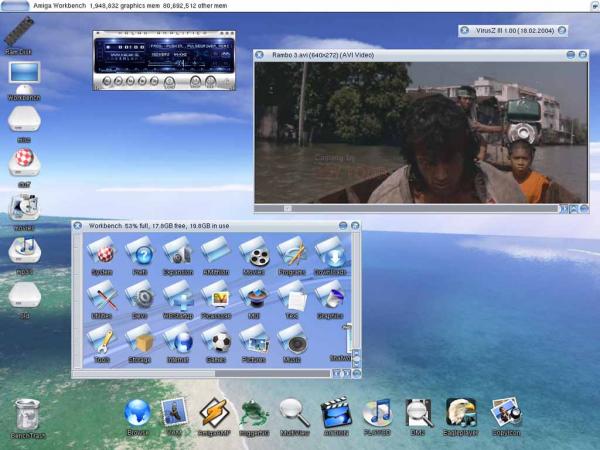Click stop button in audio player

[x=142, y=81]
